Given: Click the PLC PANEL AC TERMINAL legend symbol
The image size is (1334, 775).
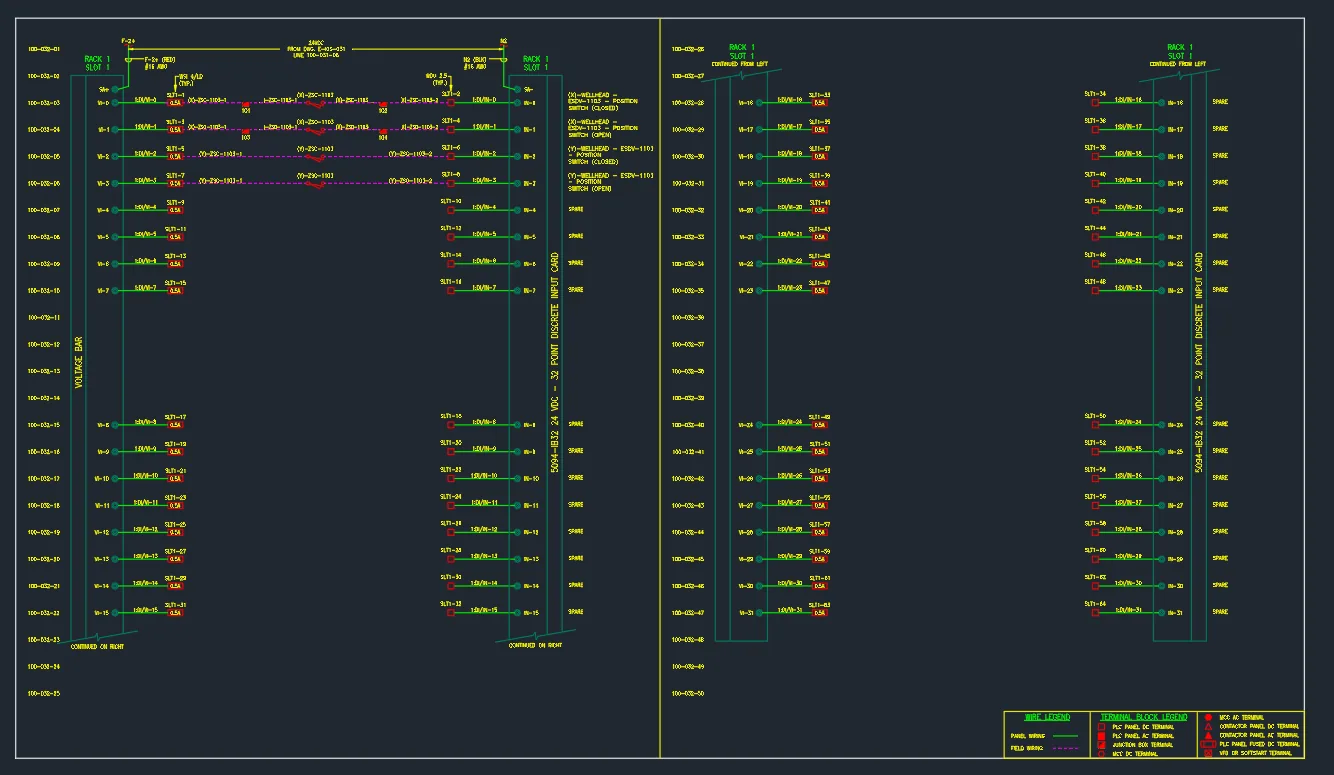Looking at the screenshot, I should pyautogui.click(x=1101, y=736).
